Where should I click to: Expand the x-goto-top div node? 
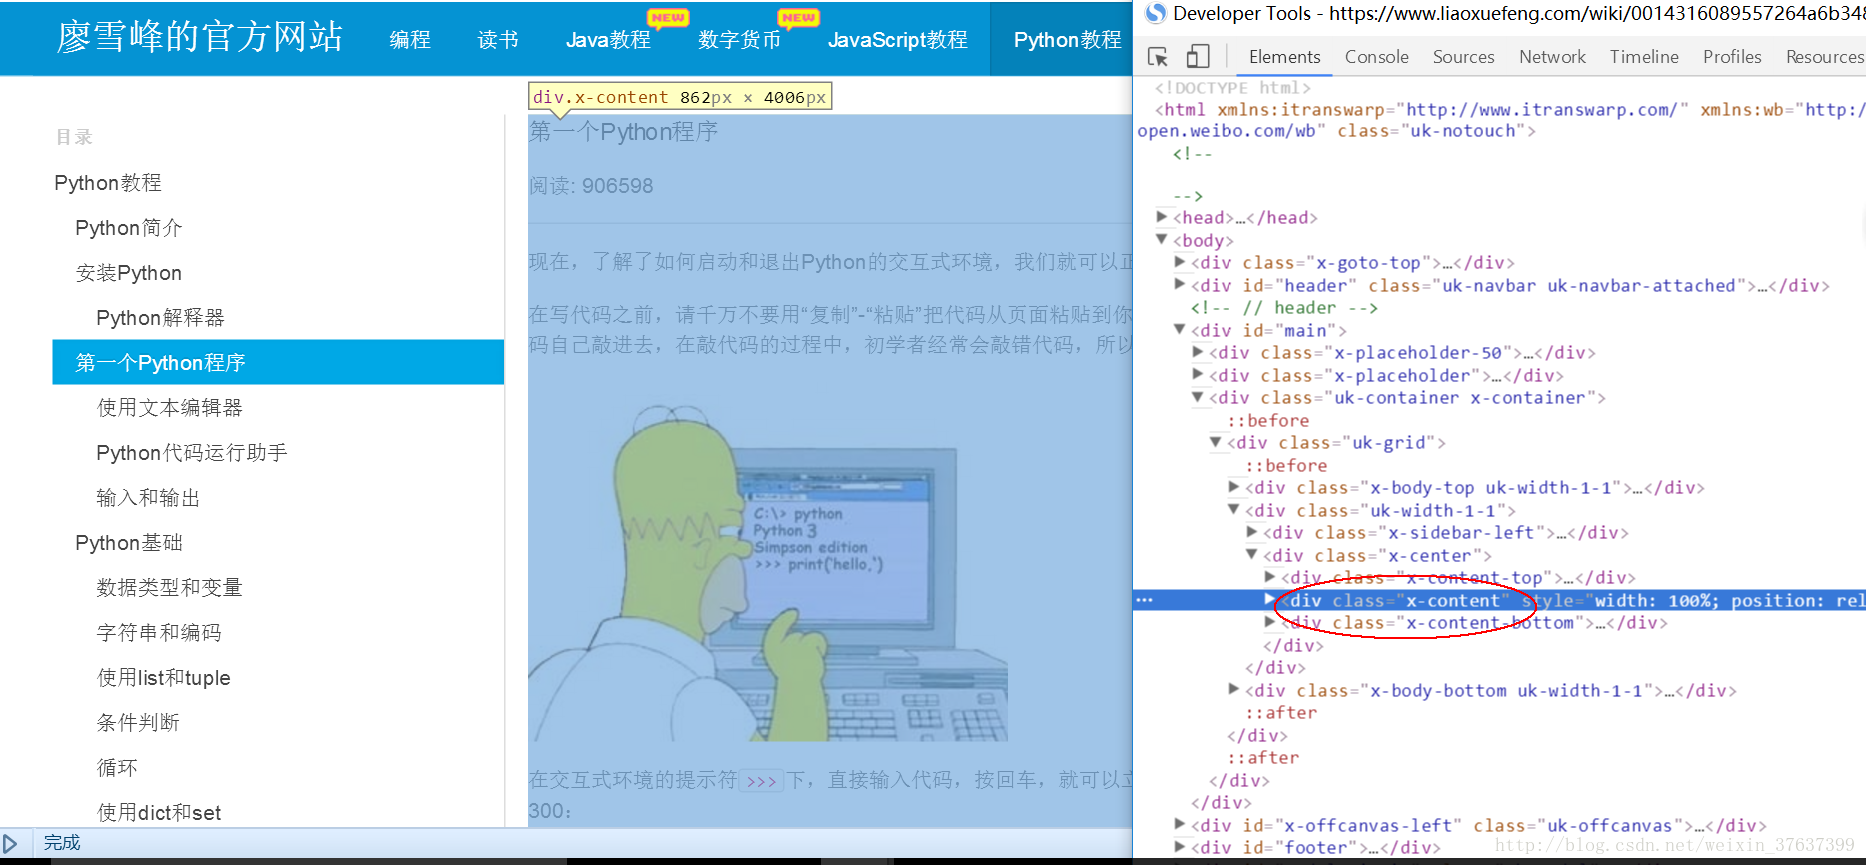pyautogui.click(x=1180, y=262)
